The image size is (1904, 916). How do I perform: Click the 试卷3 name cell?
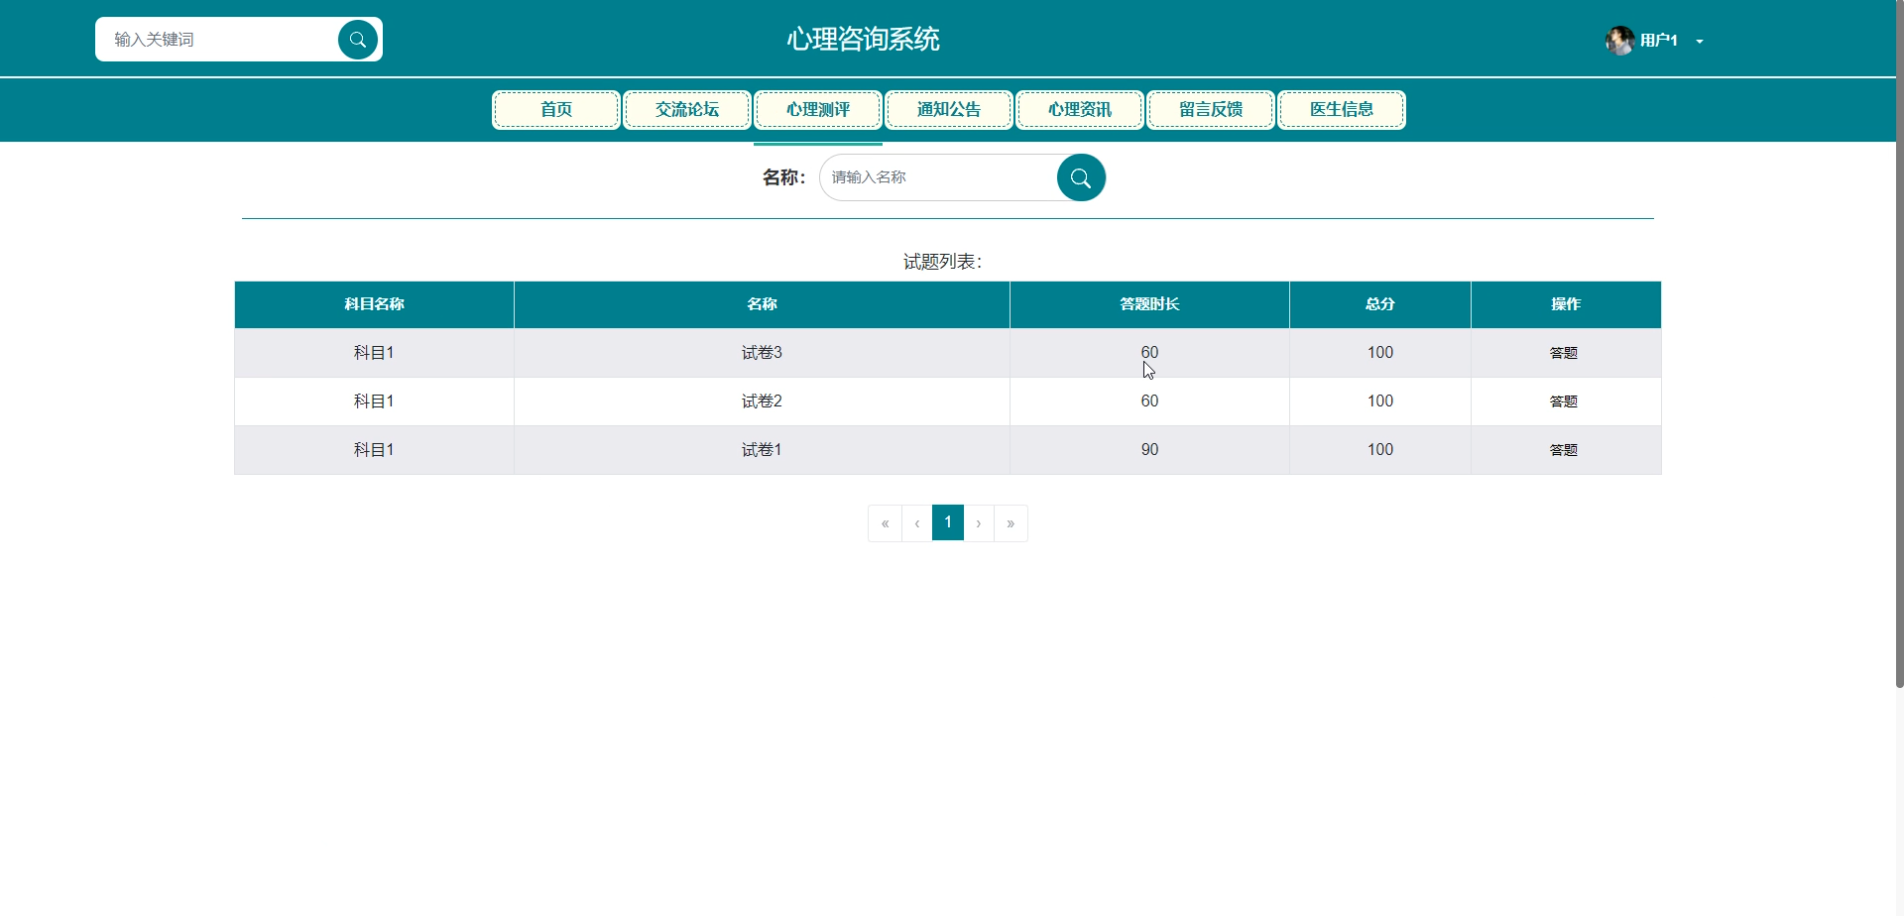coord(762,353)
